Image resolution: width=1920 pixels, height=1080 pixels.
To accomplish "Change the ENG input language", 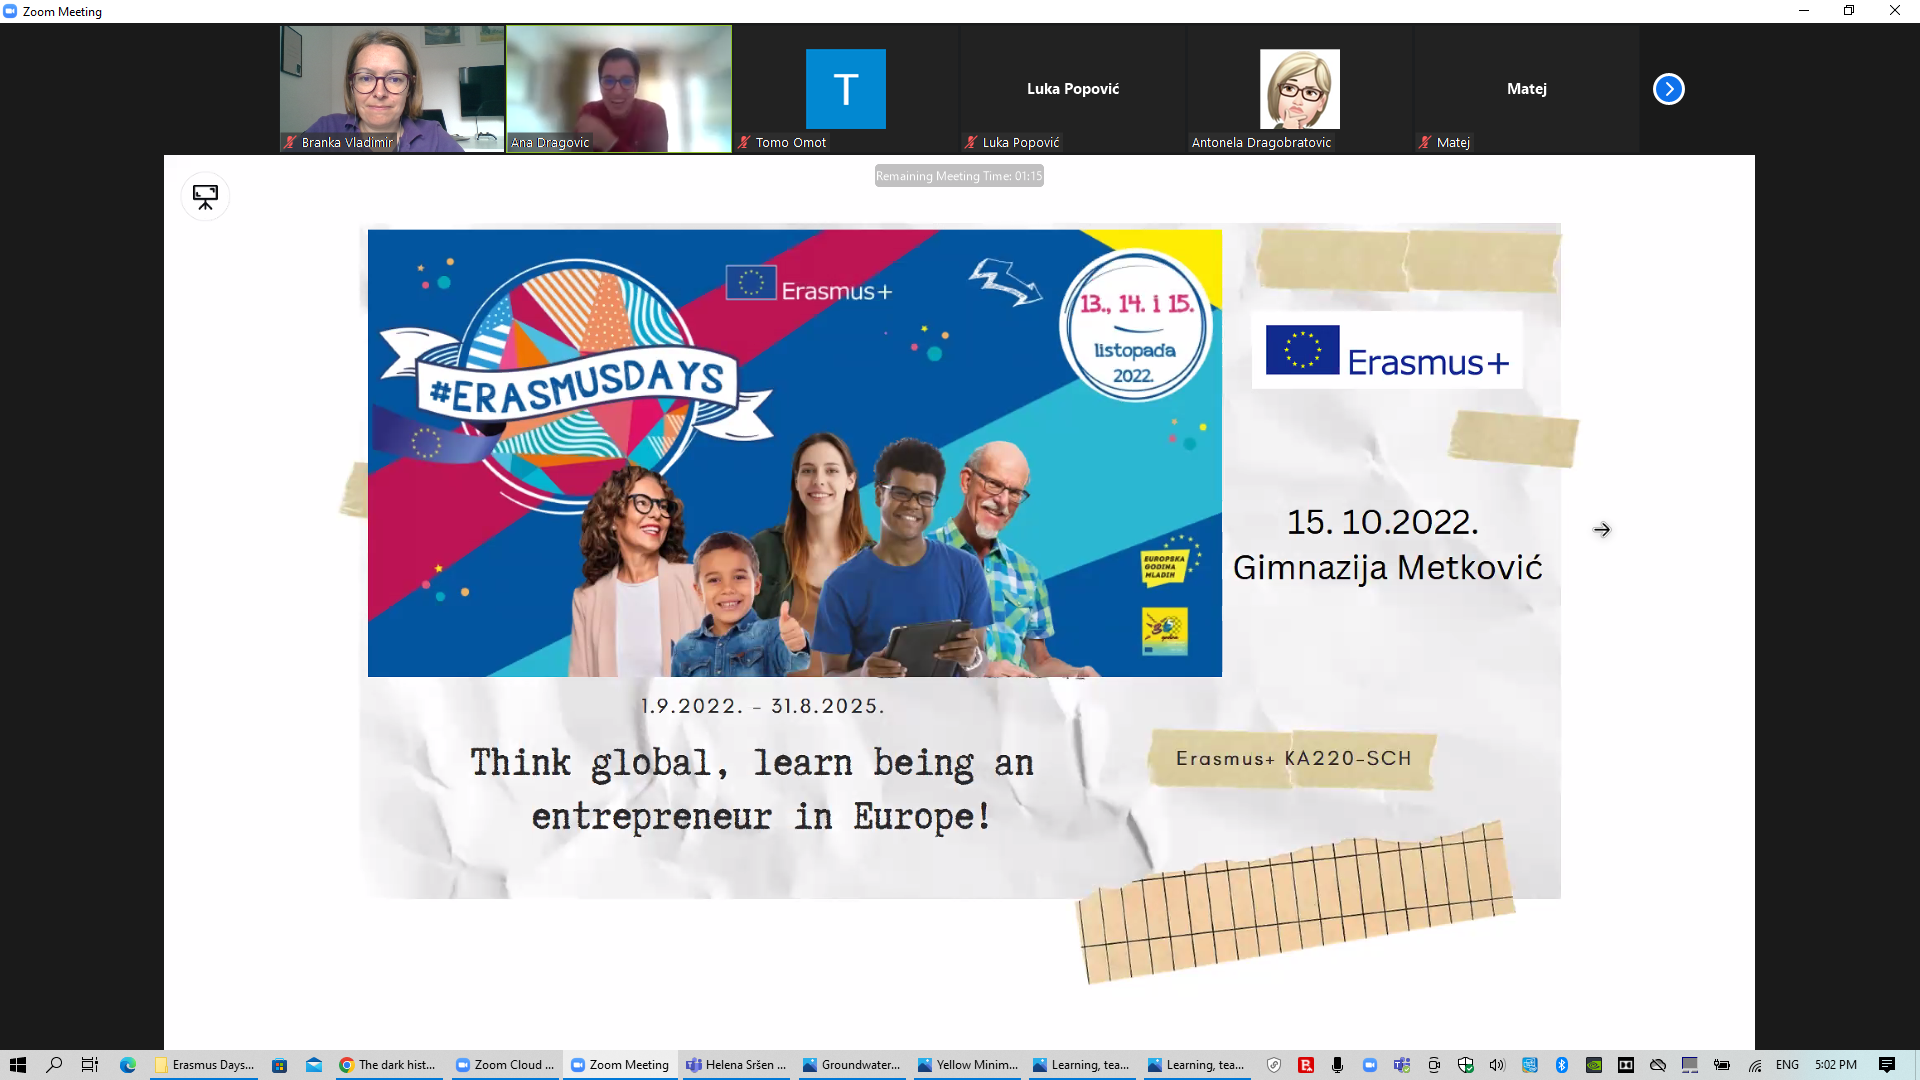I will click(1787, 1065).
